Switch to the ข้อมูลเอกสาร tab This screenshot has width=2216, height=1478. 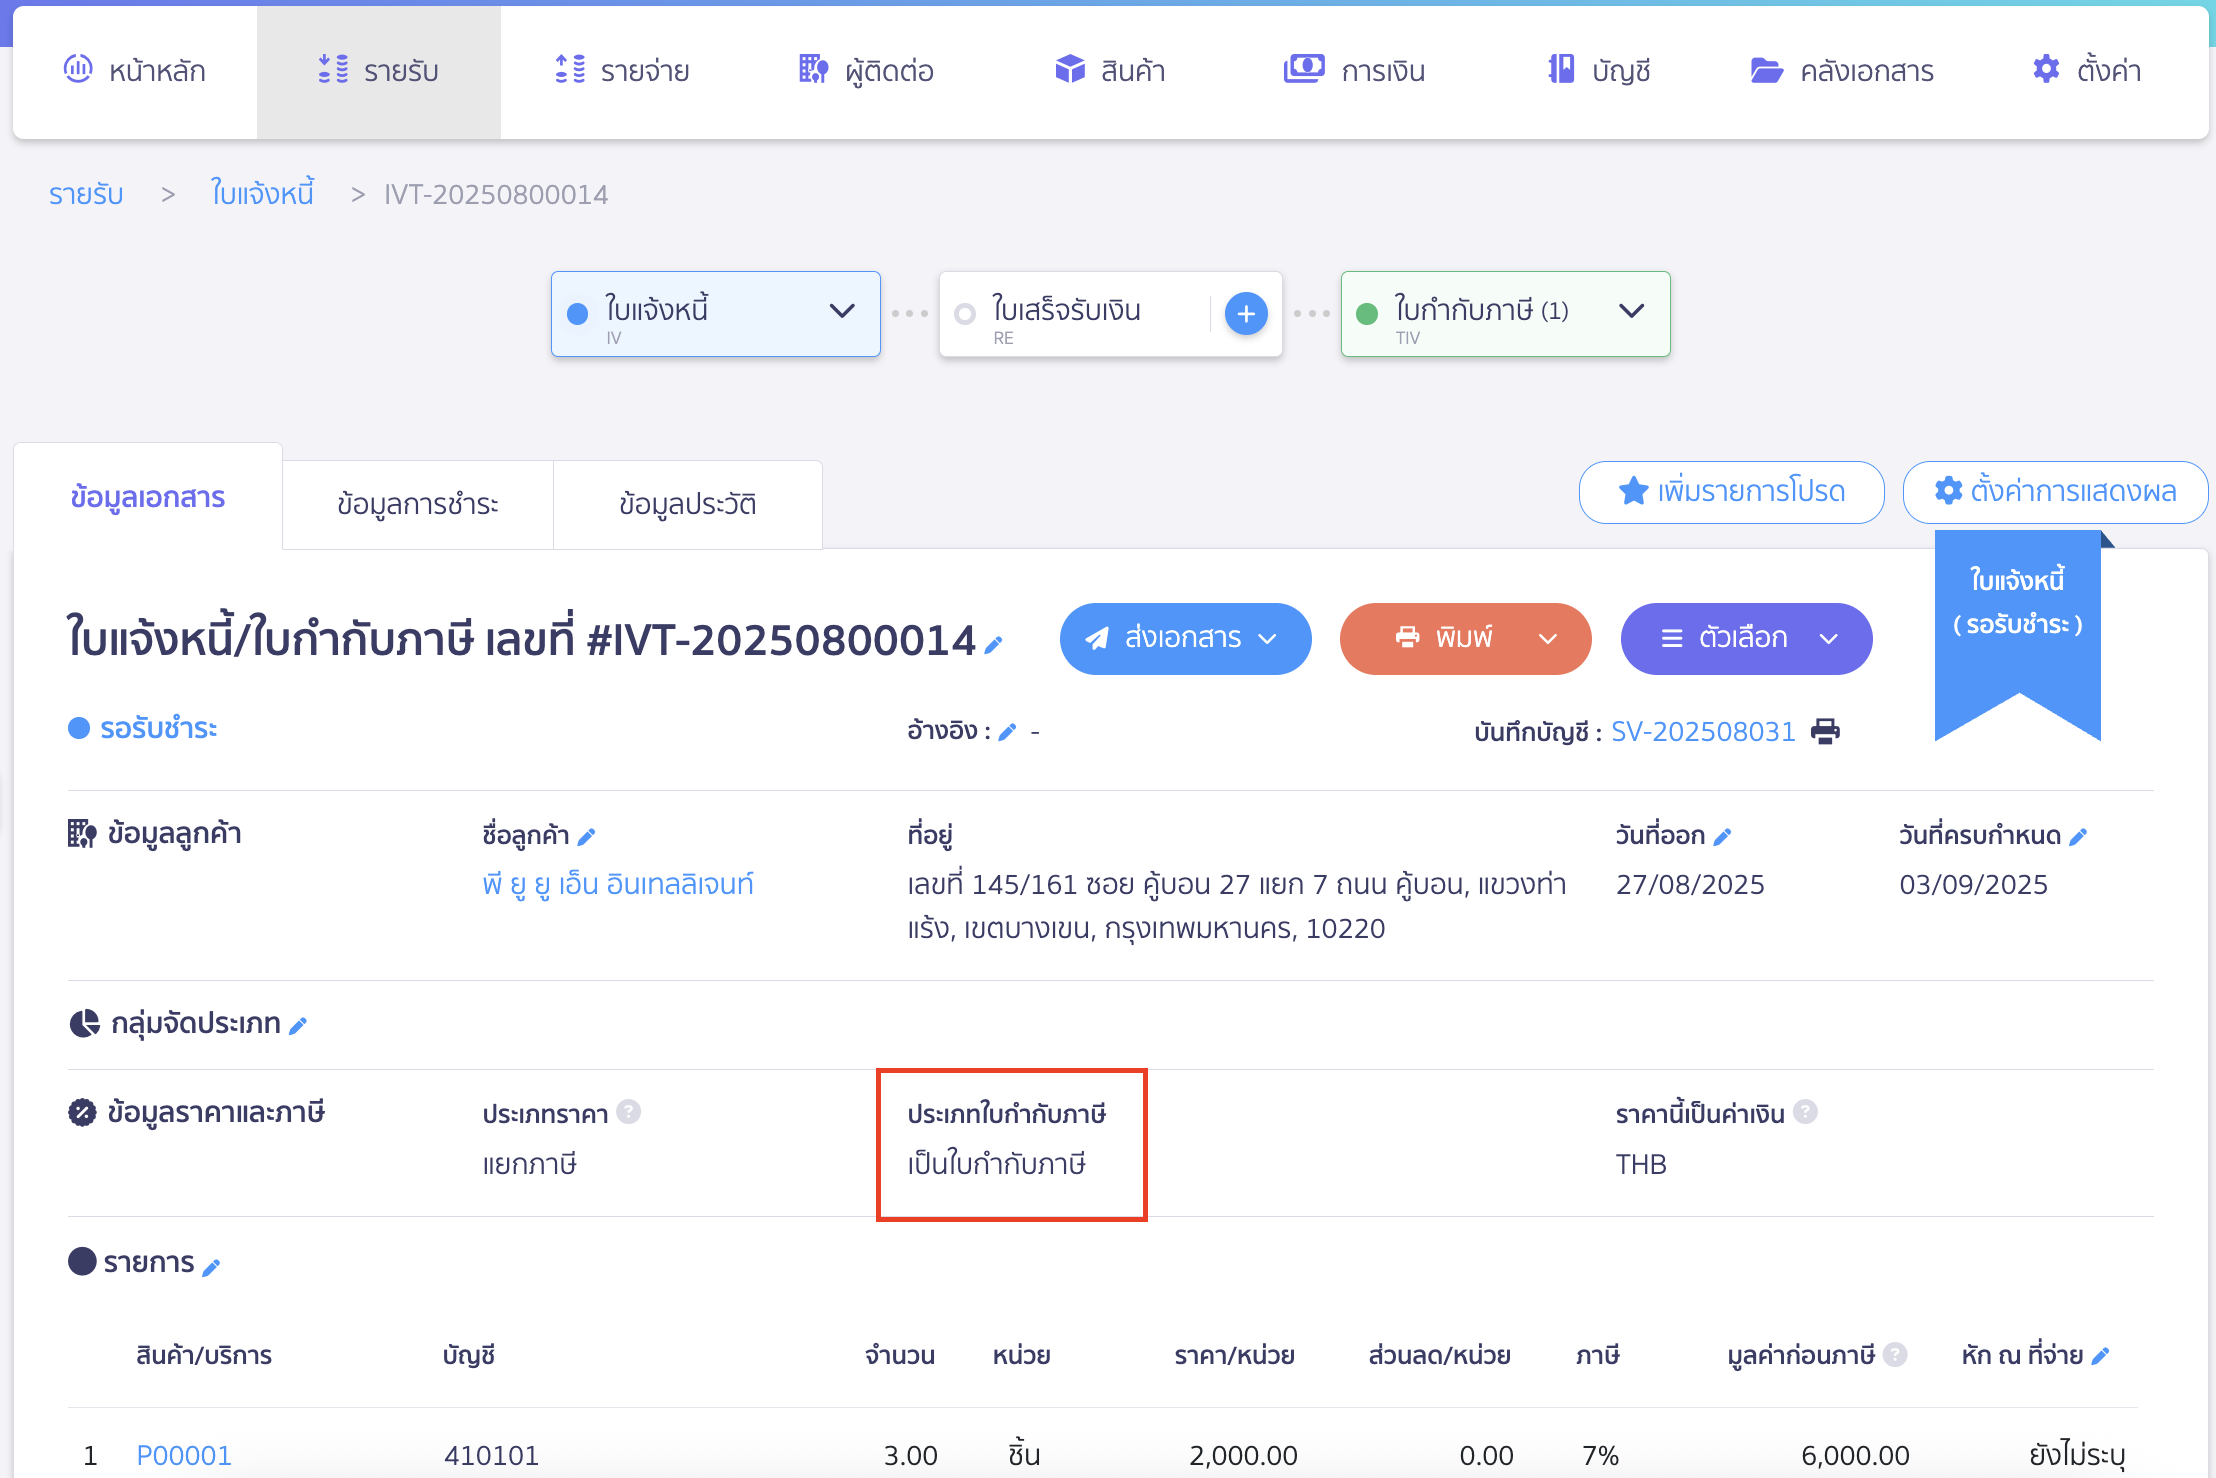pos(148,497)
